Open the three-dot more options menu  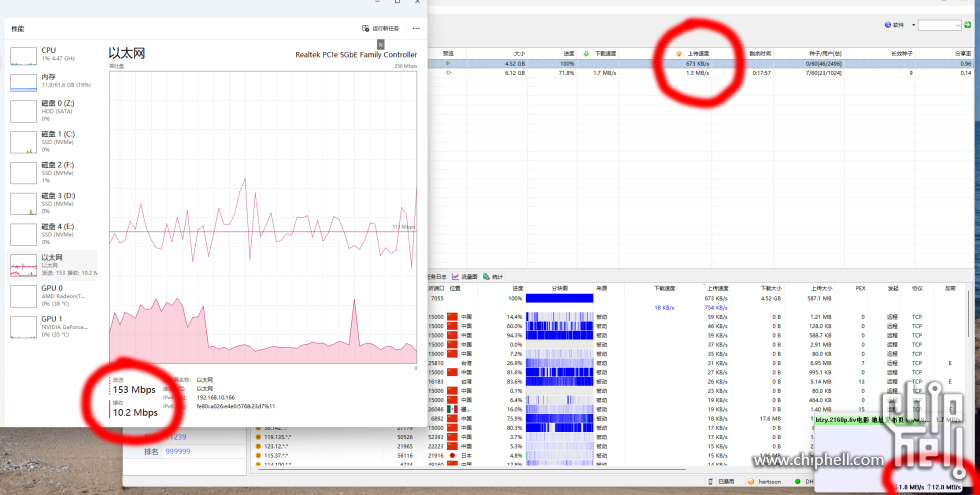click(x=416, y=29)
